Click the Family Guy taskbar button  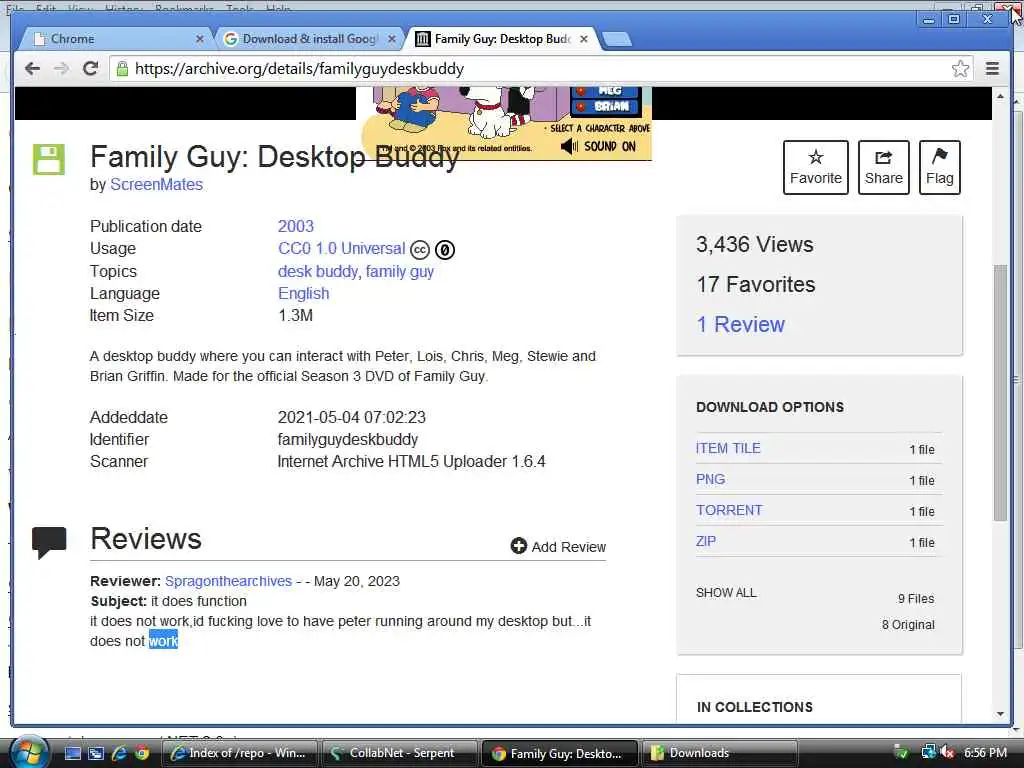click(560, 753)
